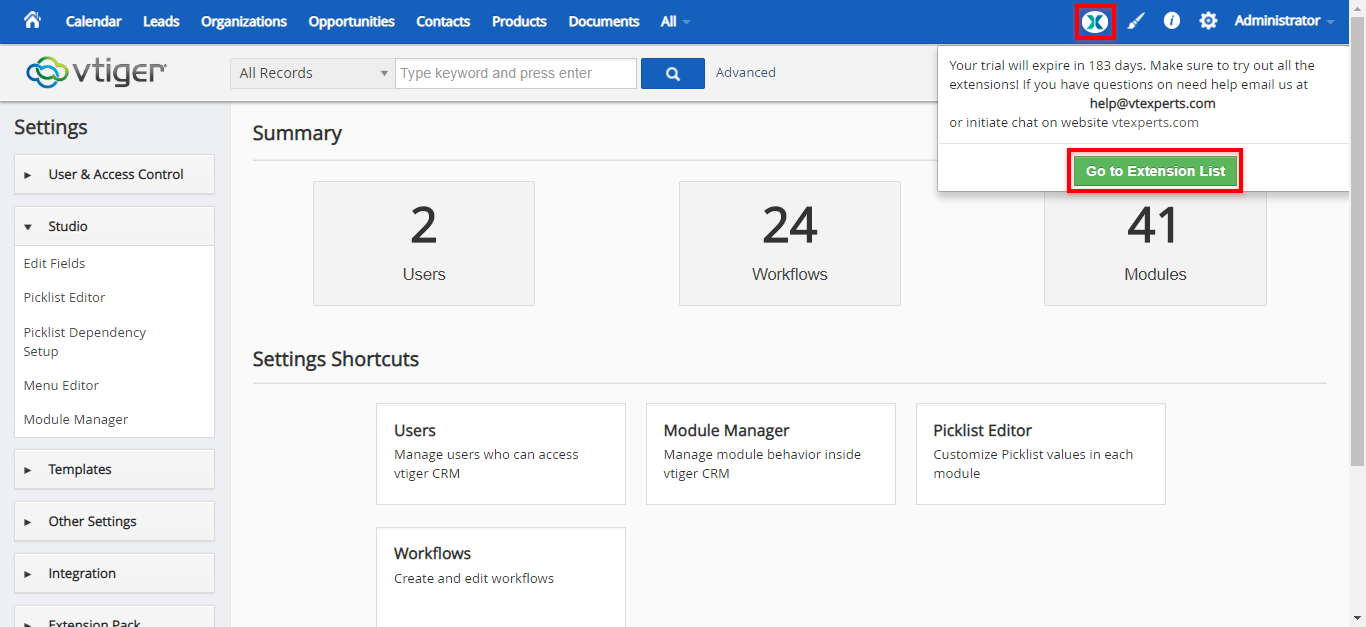Expand User & Access Control section
The image size is (1366, 627).
pyautogui.click(x=114, y=174)
